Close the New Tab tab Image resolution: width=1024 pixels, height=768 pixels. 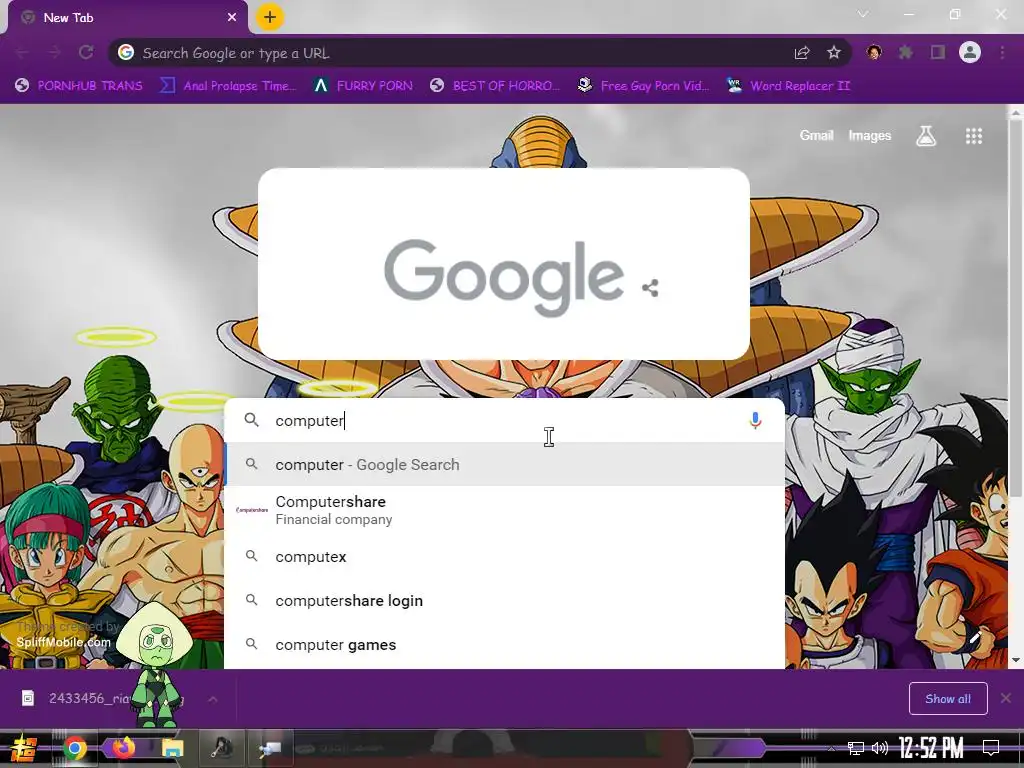coord(232,18)
